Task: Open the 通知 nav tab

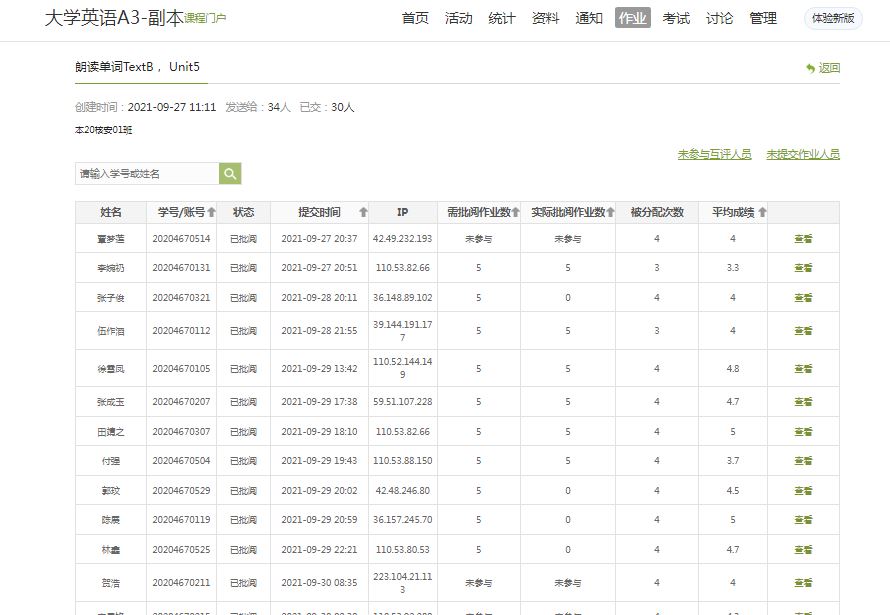Action: 589,18
